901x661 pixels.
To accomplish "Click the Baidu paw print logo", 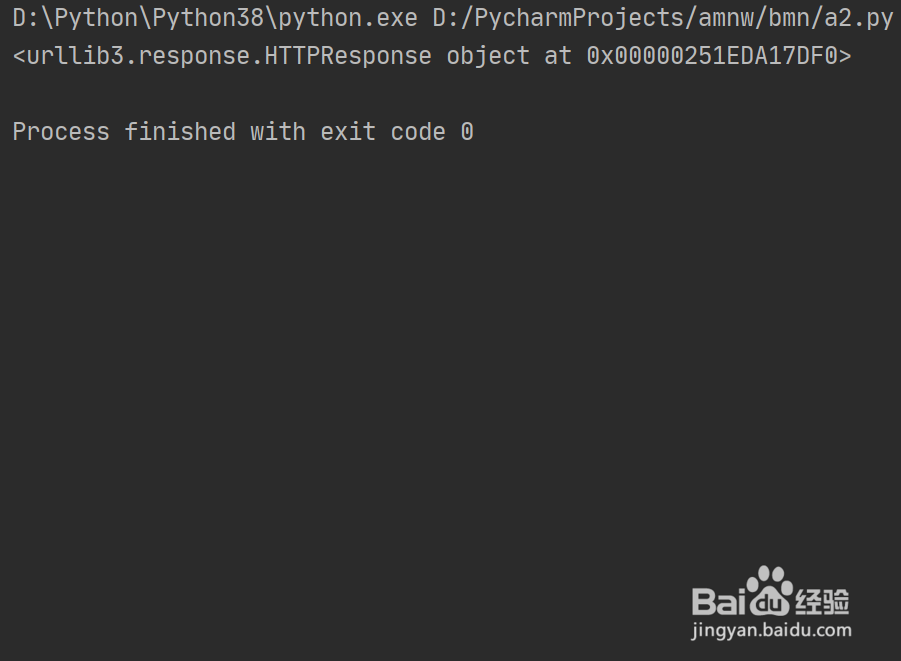I will (769, 591).
